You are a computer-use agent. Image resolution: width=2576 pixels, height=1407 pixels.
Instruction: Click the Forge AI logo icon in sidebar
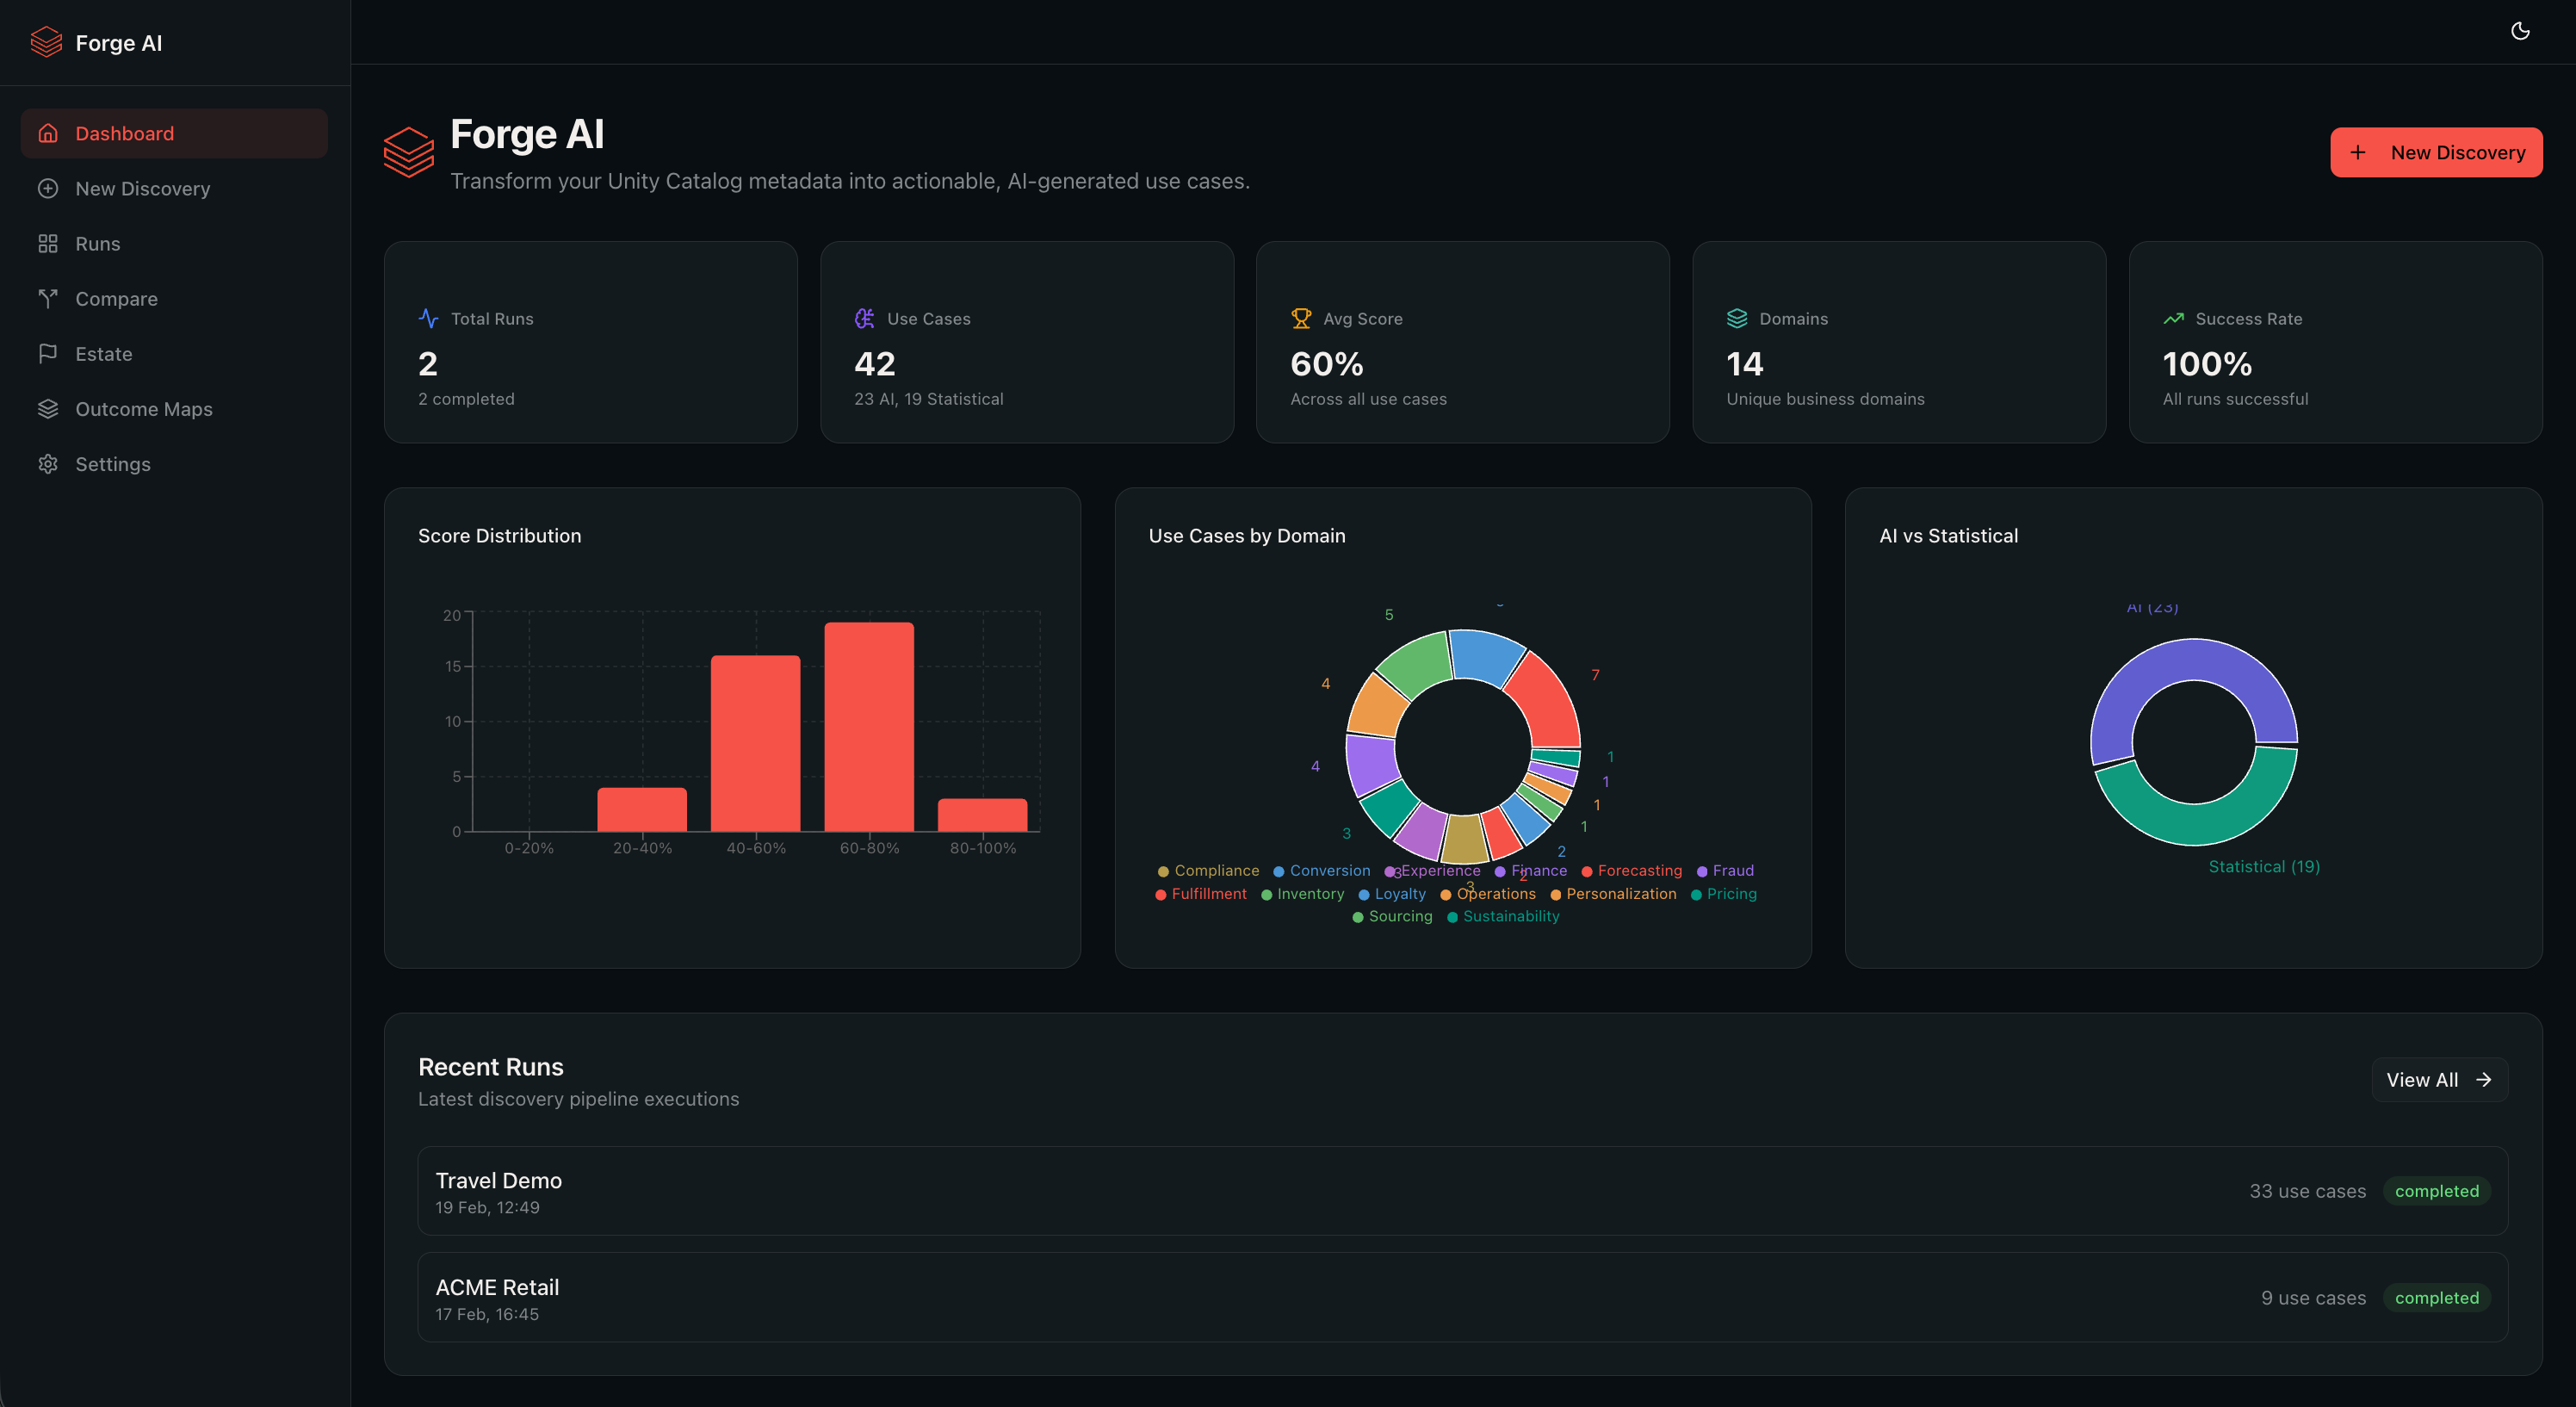coord(46,42)
